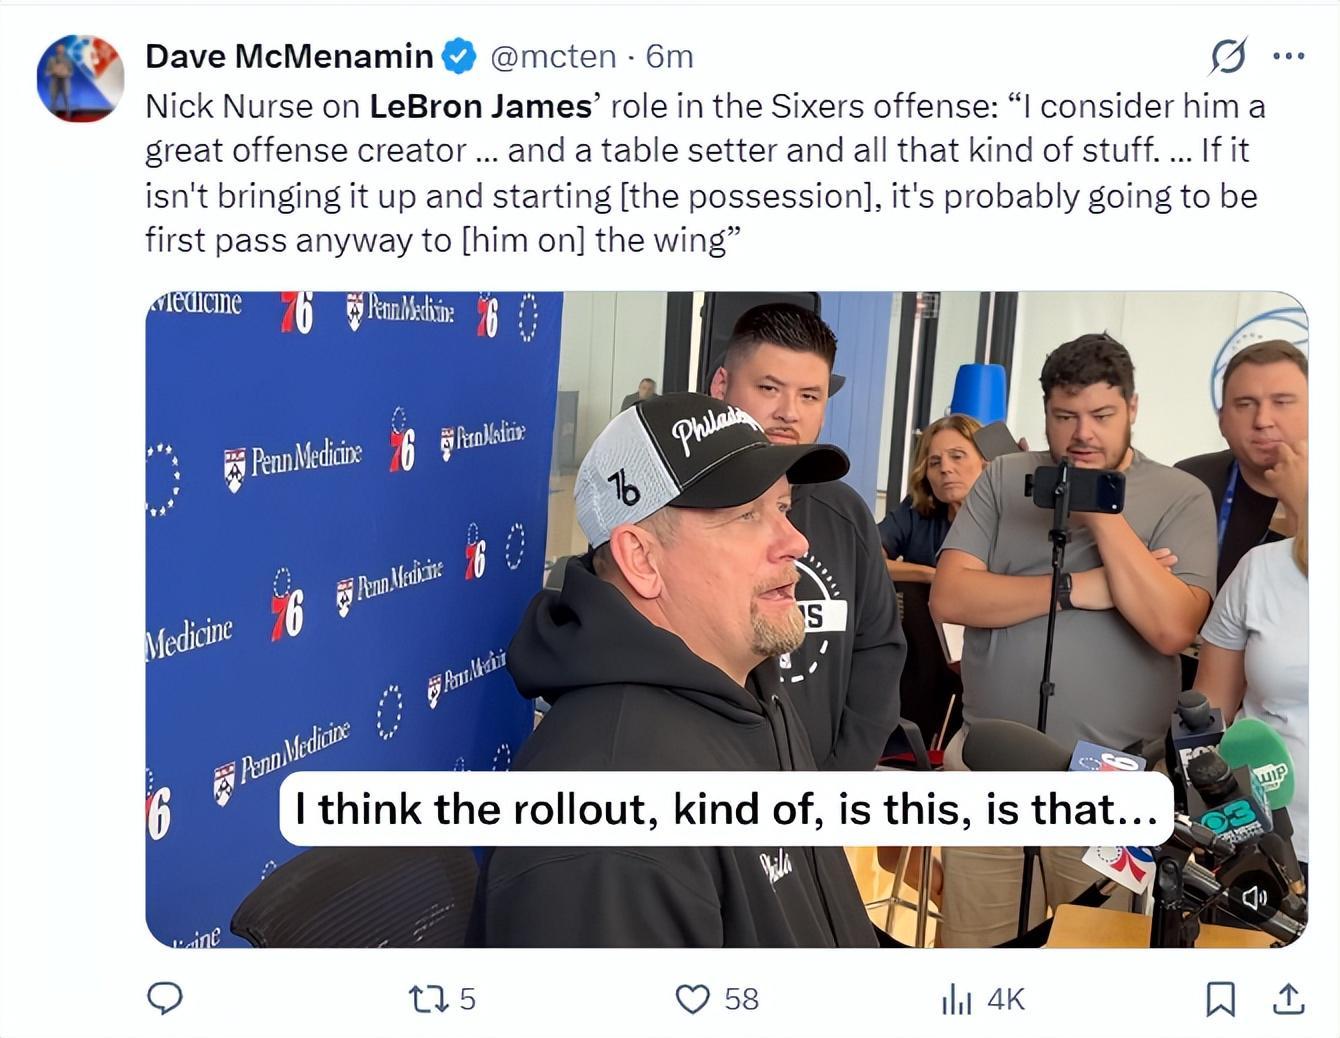The height and width of the screenshot is (1038, 1340).
Task: Share the tweet via upload icon
Action: tap(1288, 998)
